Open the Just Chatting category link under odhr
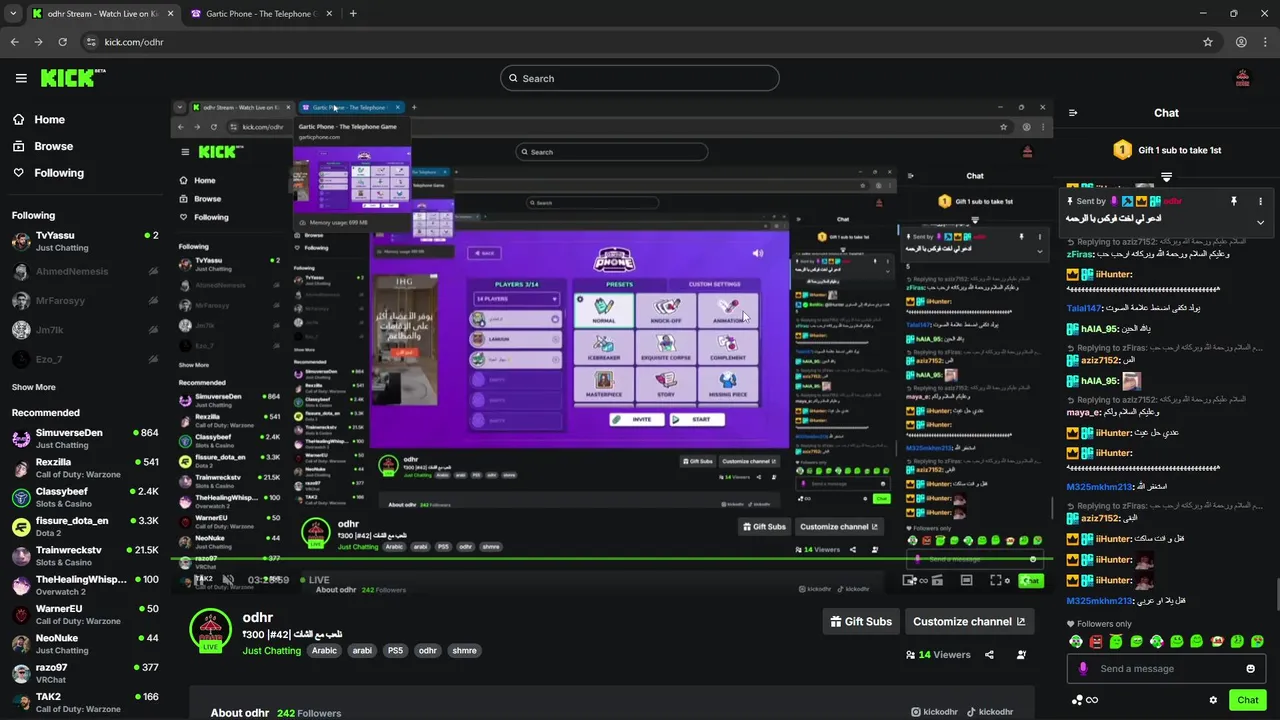This screenshot has width=1280, height=720. 272,651
